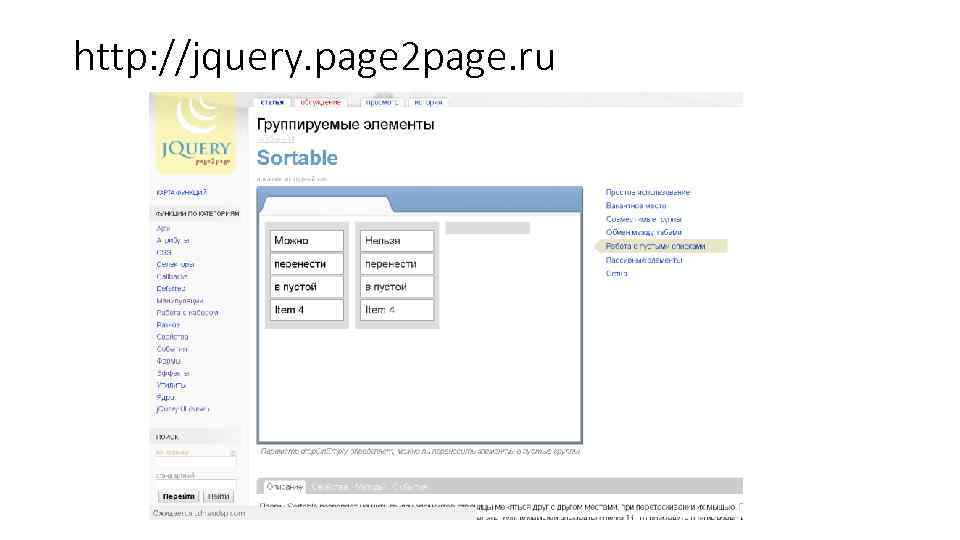Open 'Утилиты' category in sidebar
This screenshot has height=540, width=960.
point(171,385)
